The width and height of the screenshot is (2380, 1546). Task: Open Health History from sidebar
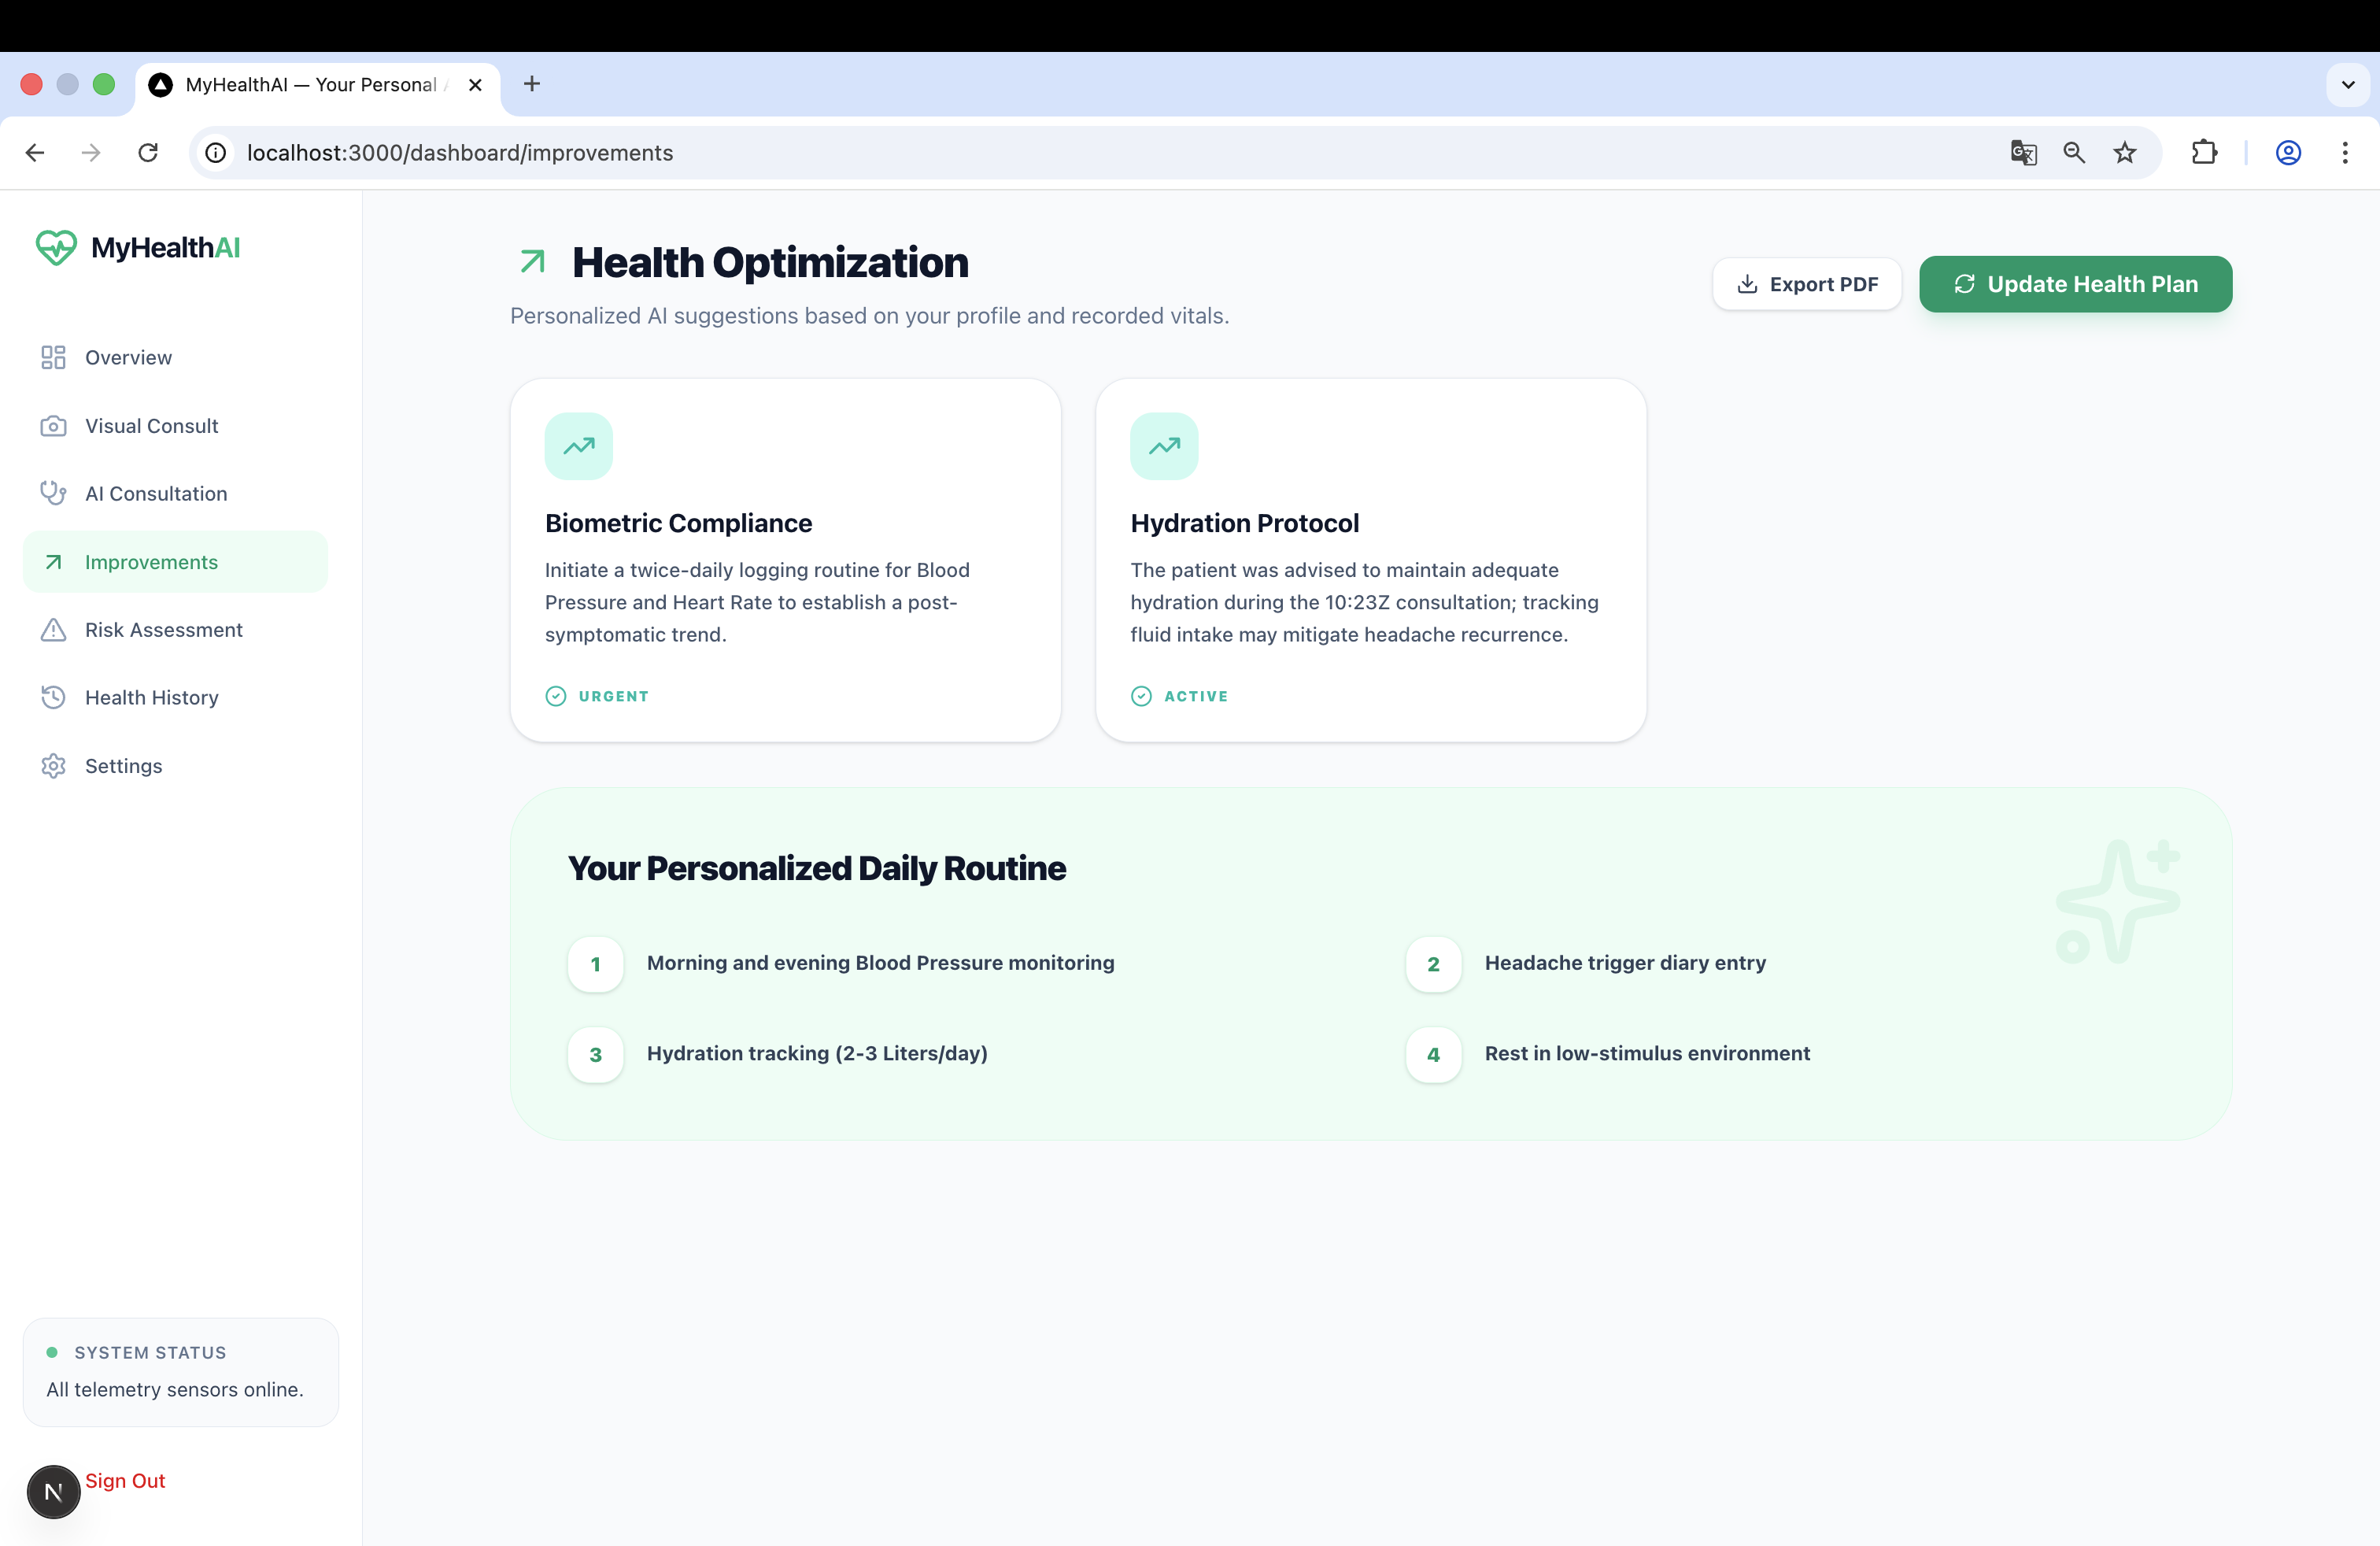[151, 697]
